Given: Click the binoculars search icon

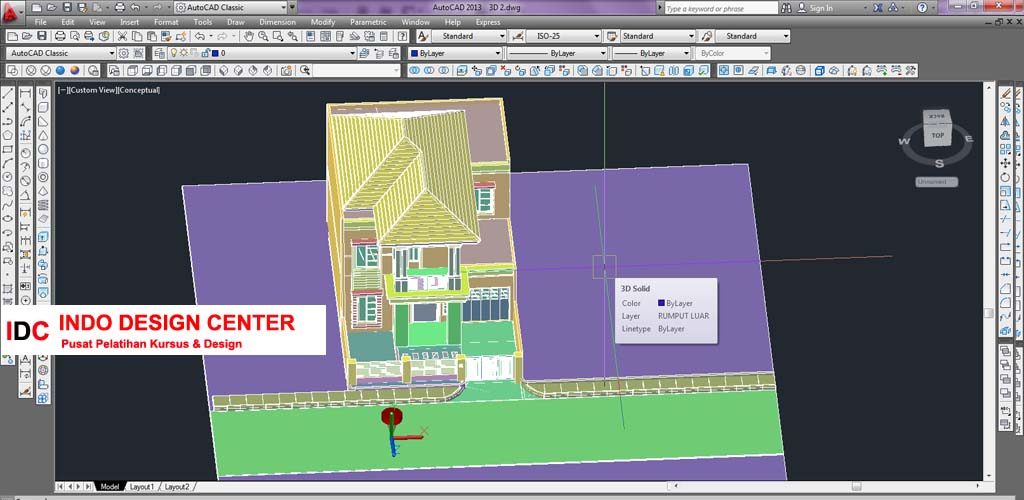Looking at the screenshot, I should point(786,8).
